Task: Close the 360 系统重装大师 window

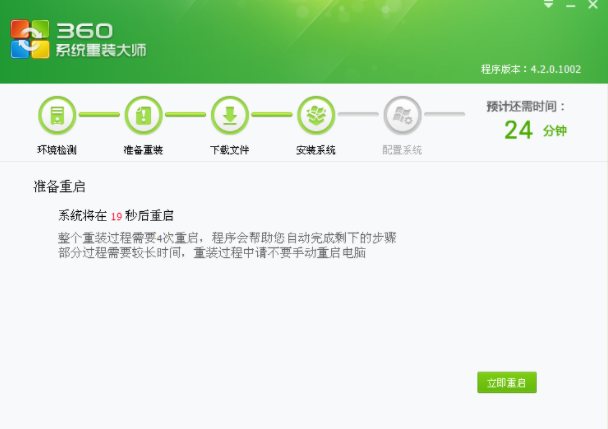Action: 593,5
